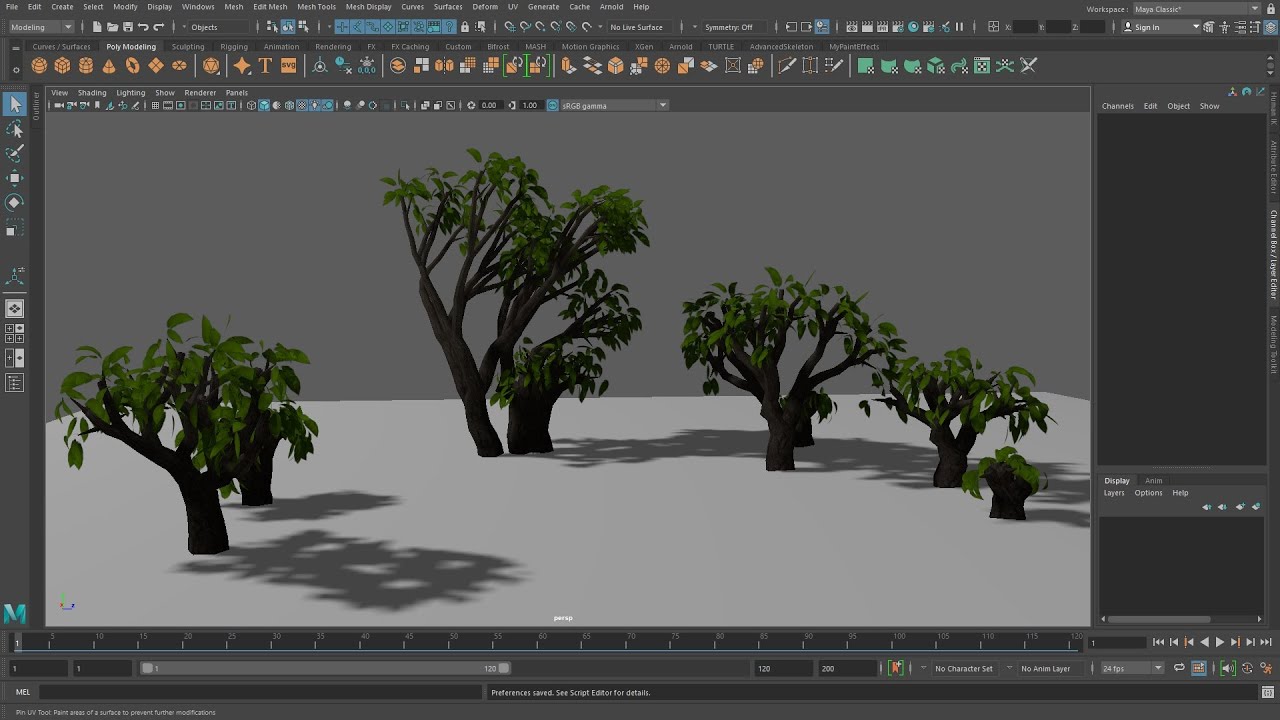This screenshot has width=1280, height=720.
Task: Select the Lasso tool in the toolbox
Action: point(14,129)
